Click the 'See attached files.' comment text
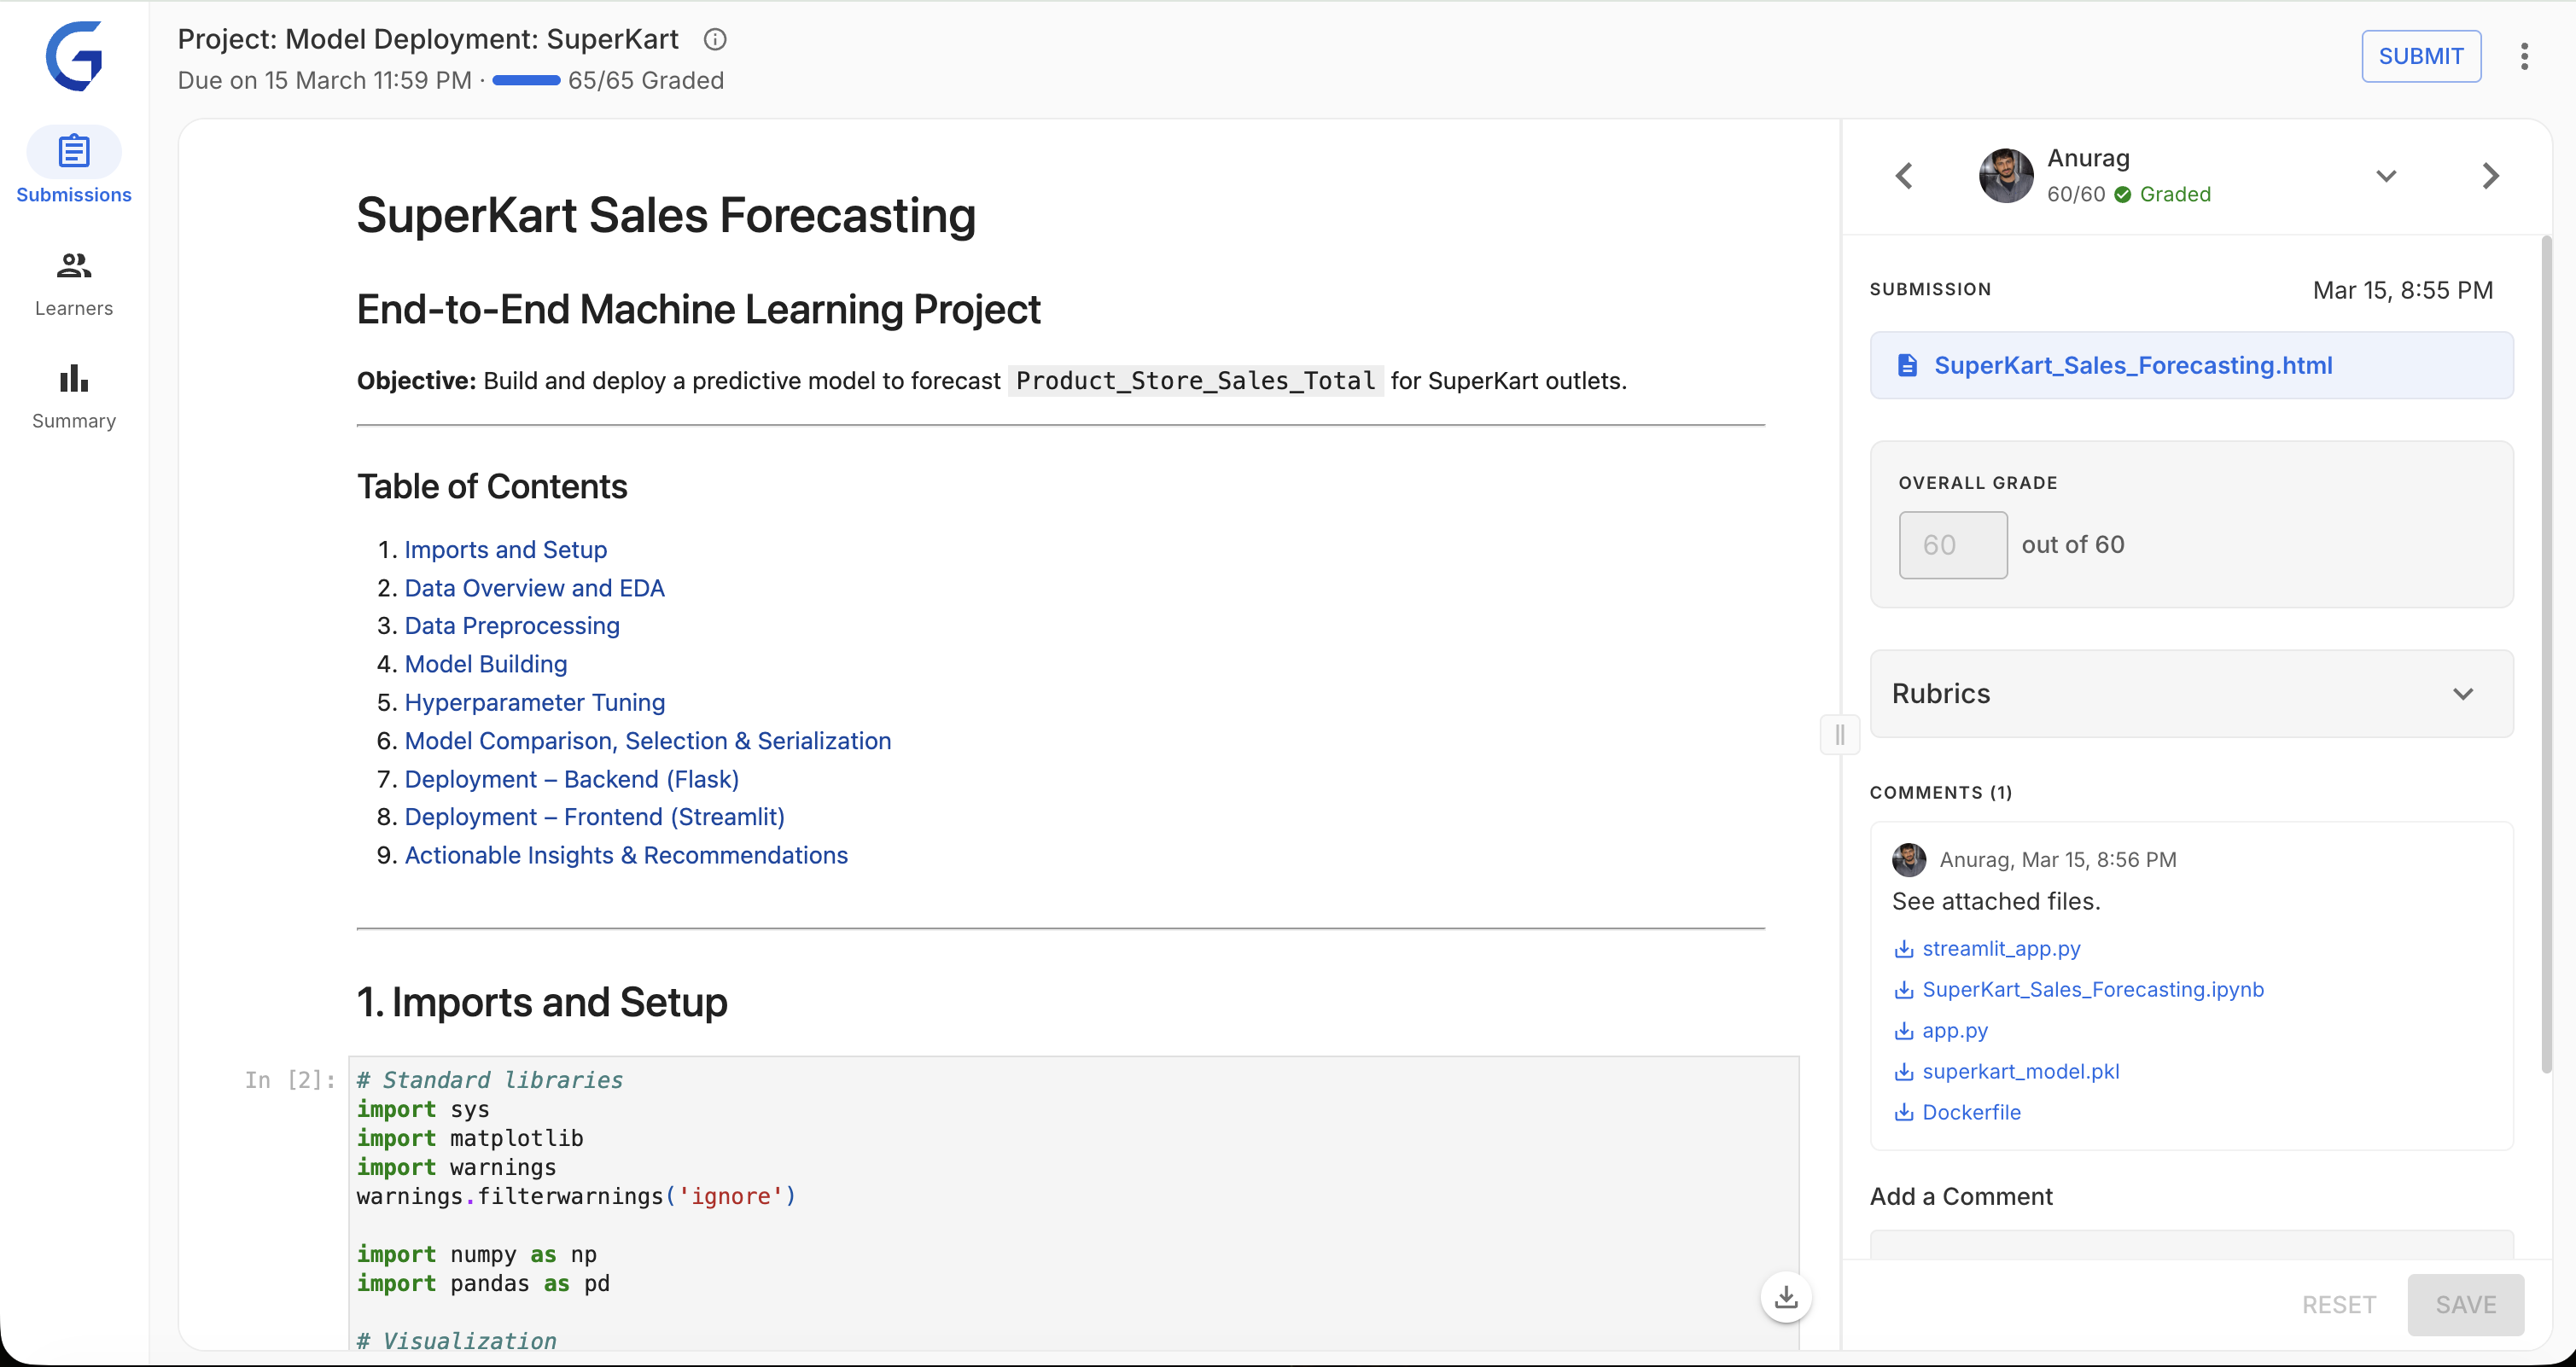Screen dimensions: 2576x1367 point(1995,901)
